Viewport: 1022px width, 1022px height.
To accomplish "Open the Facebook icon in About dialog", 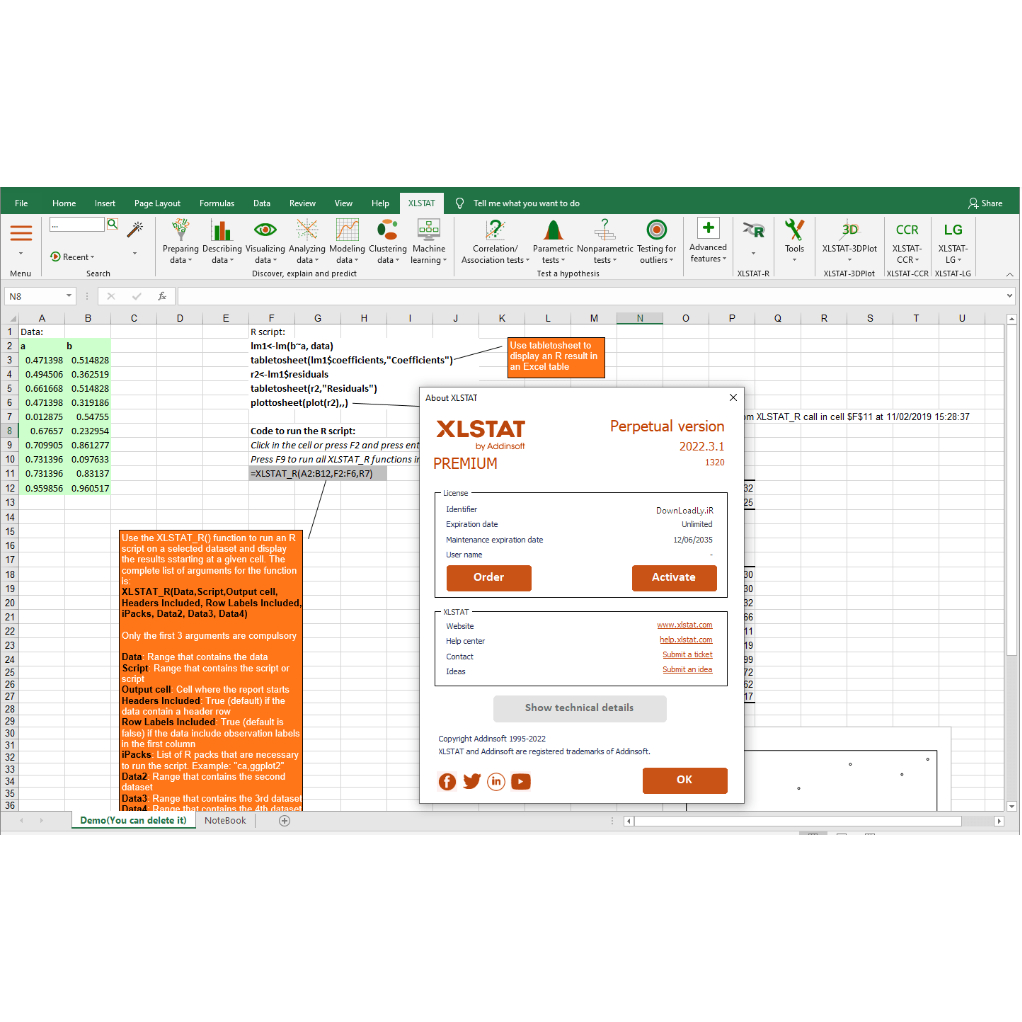I will (x=447, y=781).
